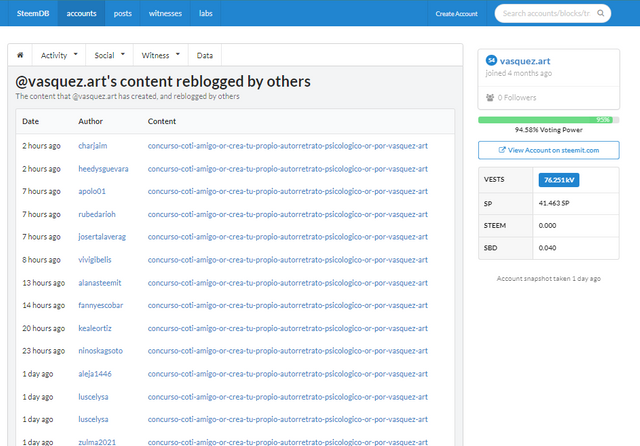The width and height of the screenshot is (640, 446).
Task: Open the content link in alanasteemit's row
Action: coord(288,282)
